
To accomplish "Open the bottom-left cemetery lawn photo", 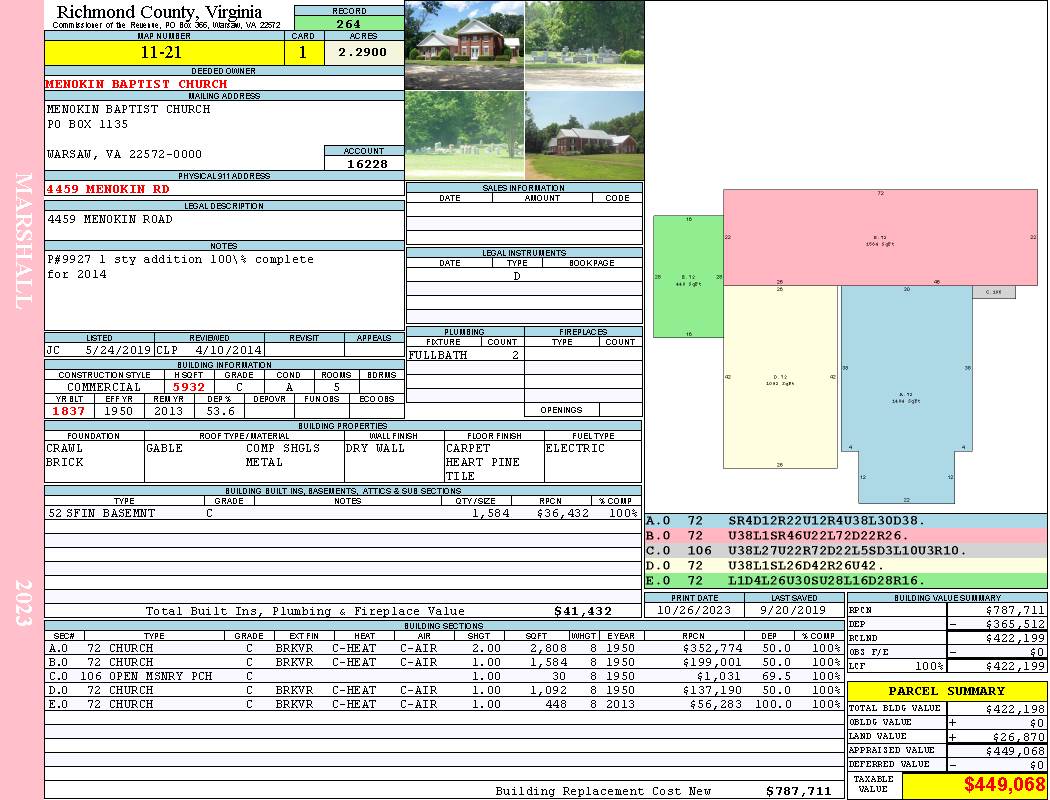I will (465, 135).
